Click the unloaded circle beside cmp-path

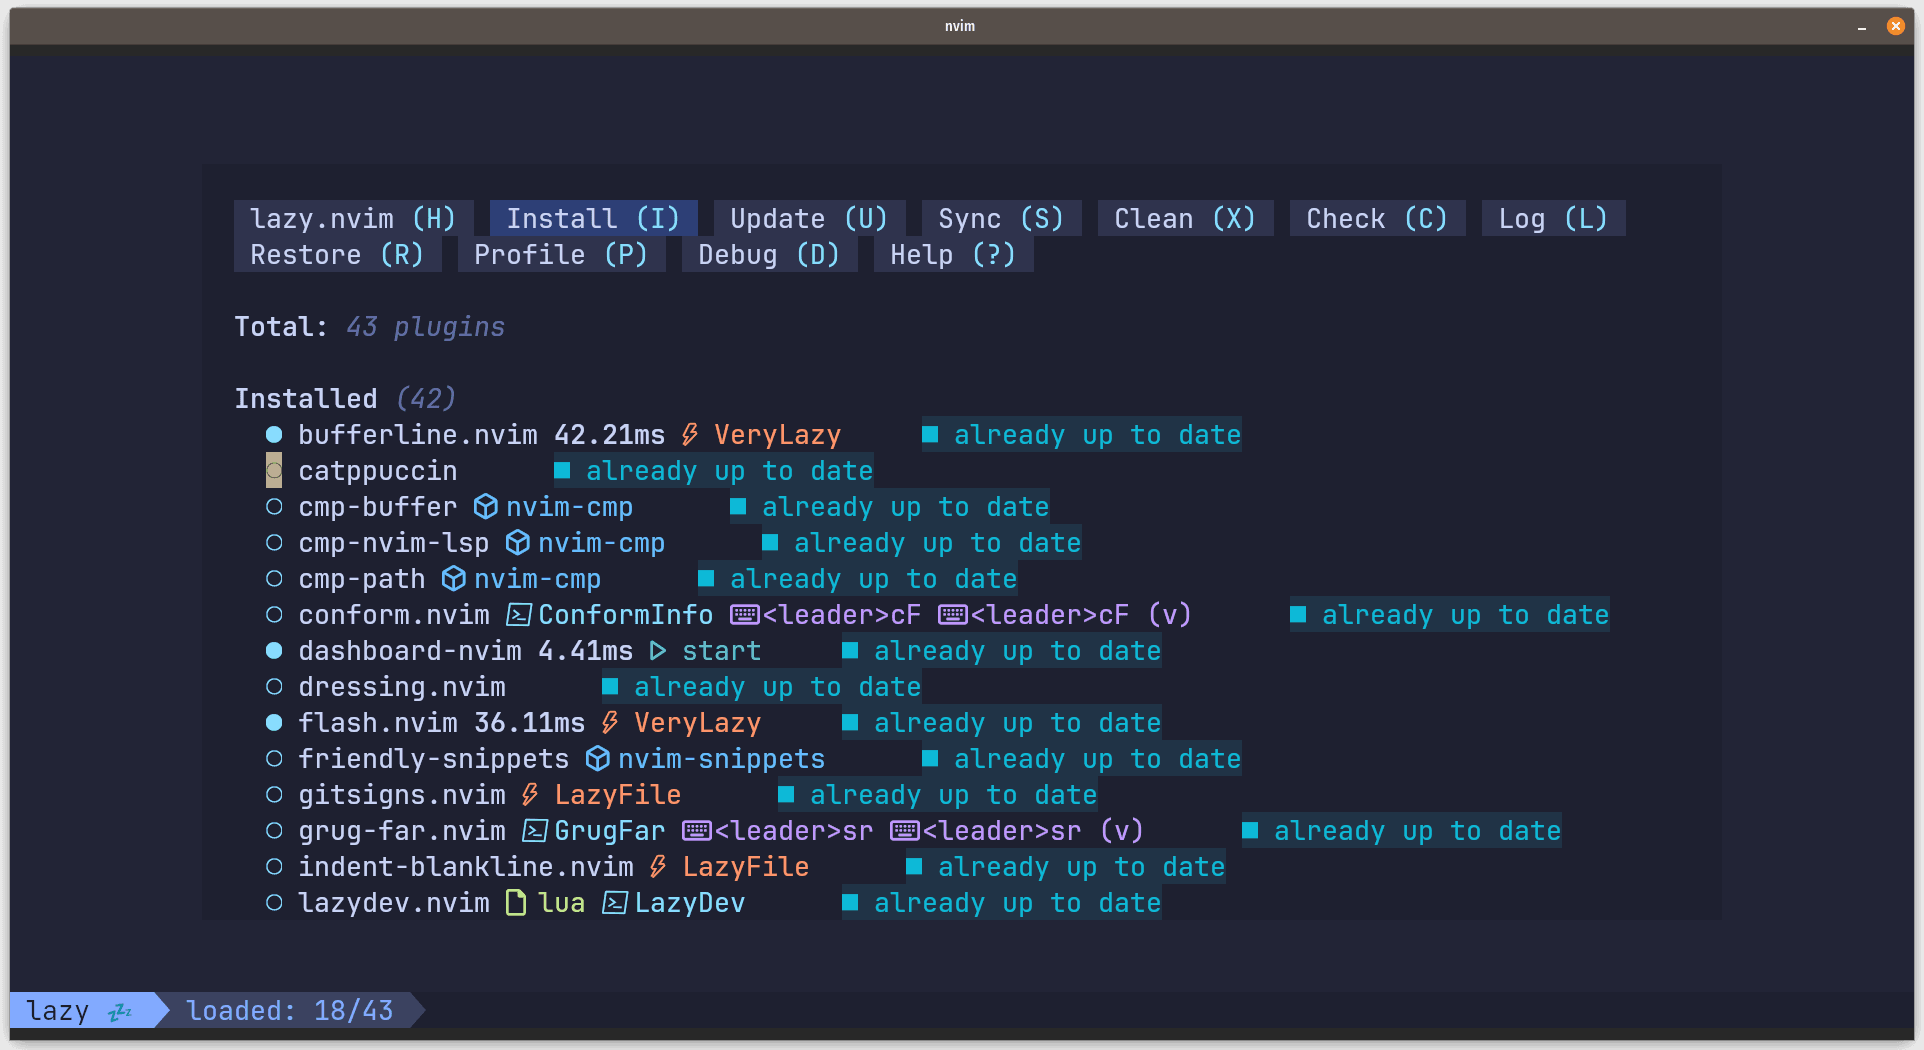274,578
